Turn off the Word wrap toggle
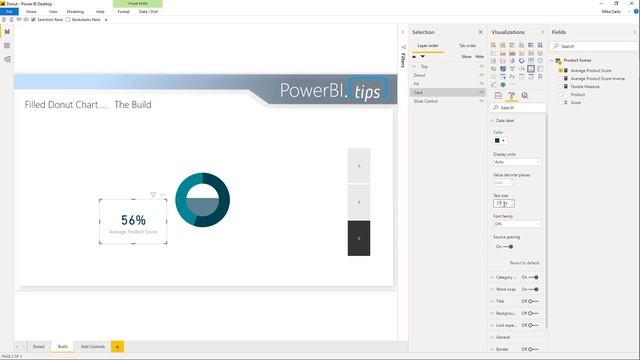Image resolution: width=640 pixels, height=360 pixels. (x=533, y=289)
